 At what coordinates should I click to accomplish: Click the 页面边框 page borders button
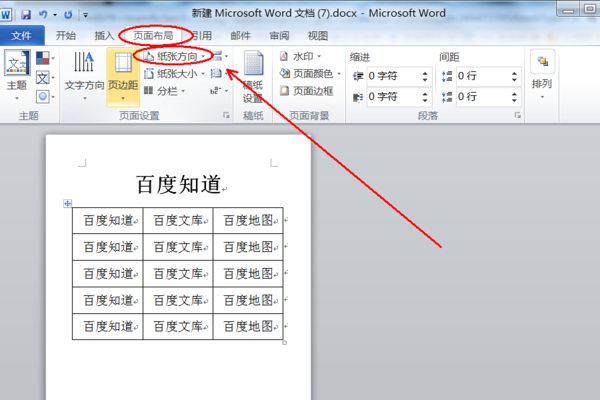pyautogui.click(x=306, y=91)
